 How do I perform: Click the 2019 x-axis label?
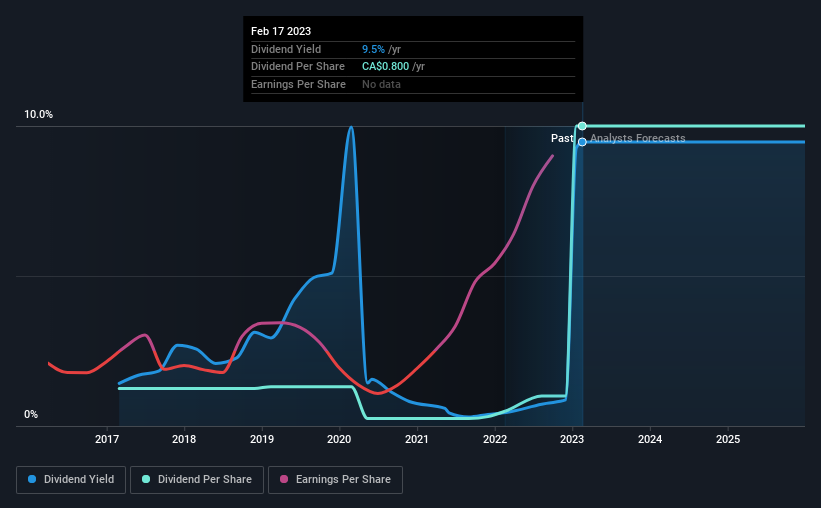tap(262, 439)
